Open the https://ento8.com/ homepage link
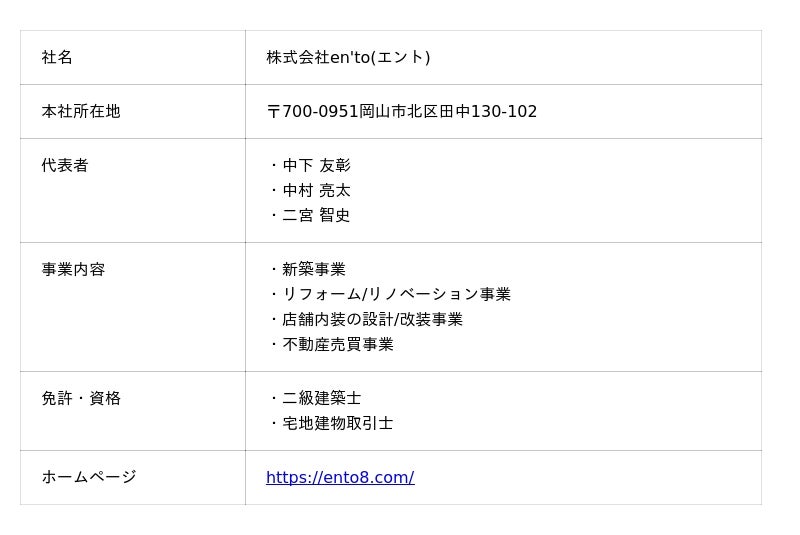 tap(340, 478)
